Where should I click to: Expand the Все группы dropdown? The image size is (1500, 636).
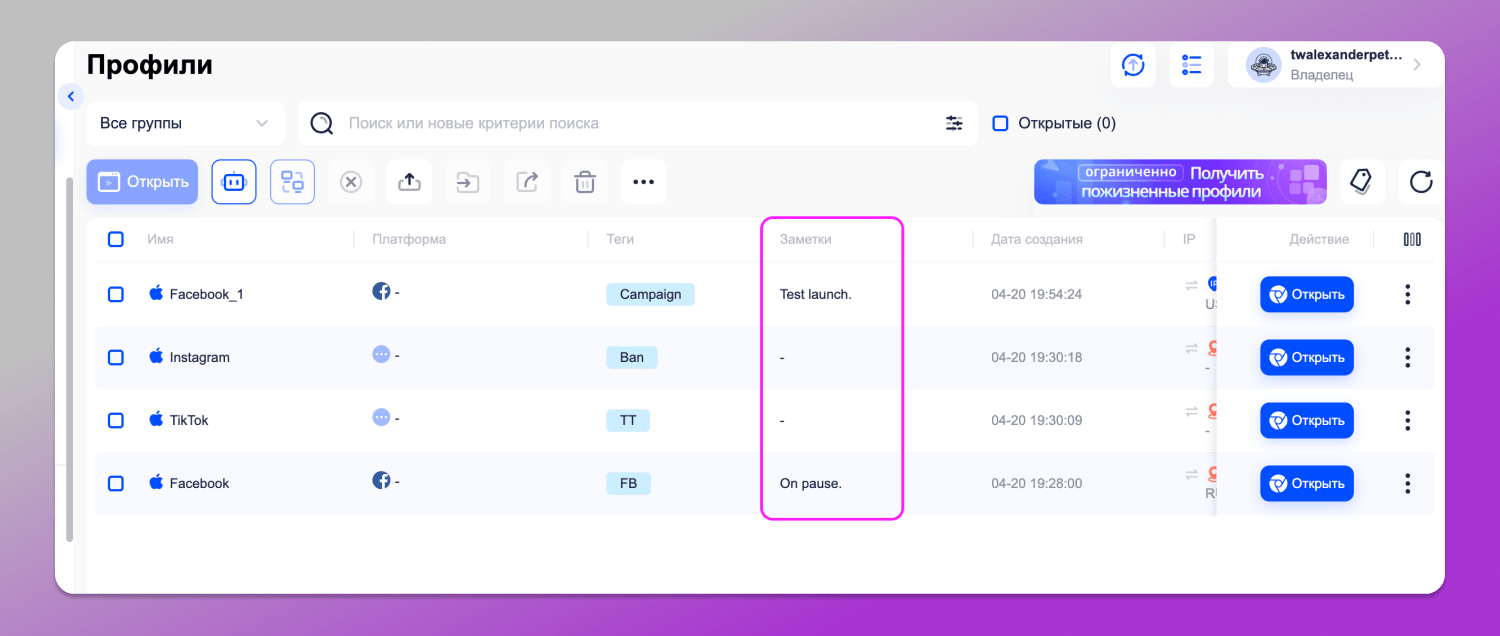(184, 124)
